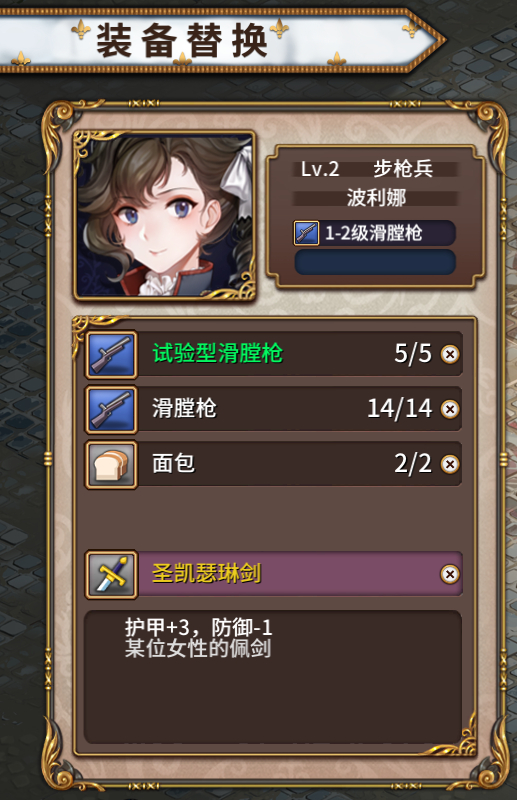
Task: Click the 护甲+3 item description box
Action: (273, 677)
